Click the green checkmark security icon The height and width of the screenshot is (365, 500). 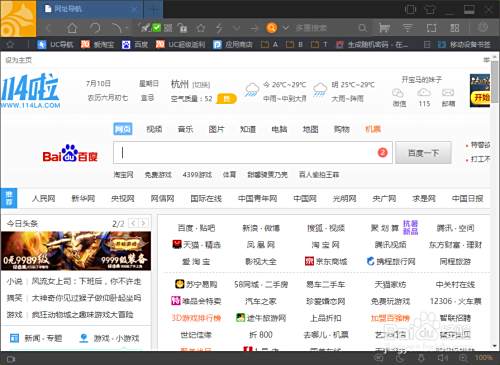point(156,28)
